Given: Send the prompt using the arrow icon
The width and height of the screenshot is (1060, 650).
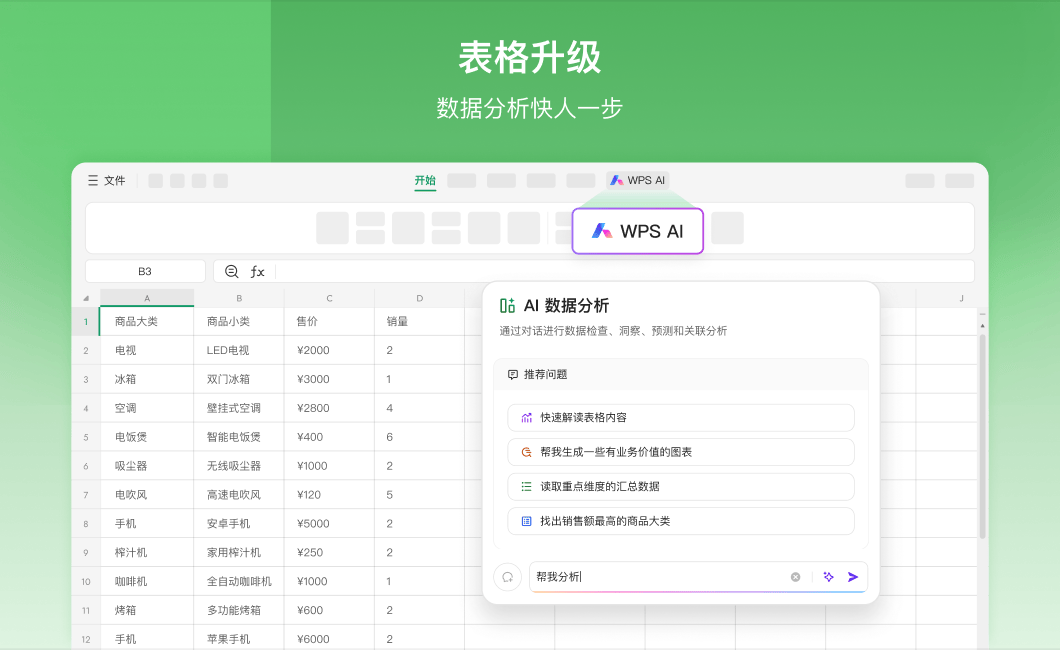Looking at the screenshot, I should click(x=853, y=576).
